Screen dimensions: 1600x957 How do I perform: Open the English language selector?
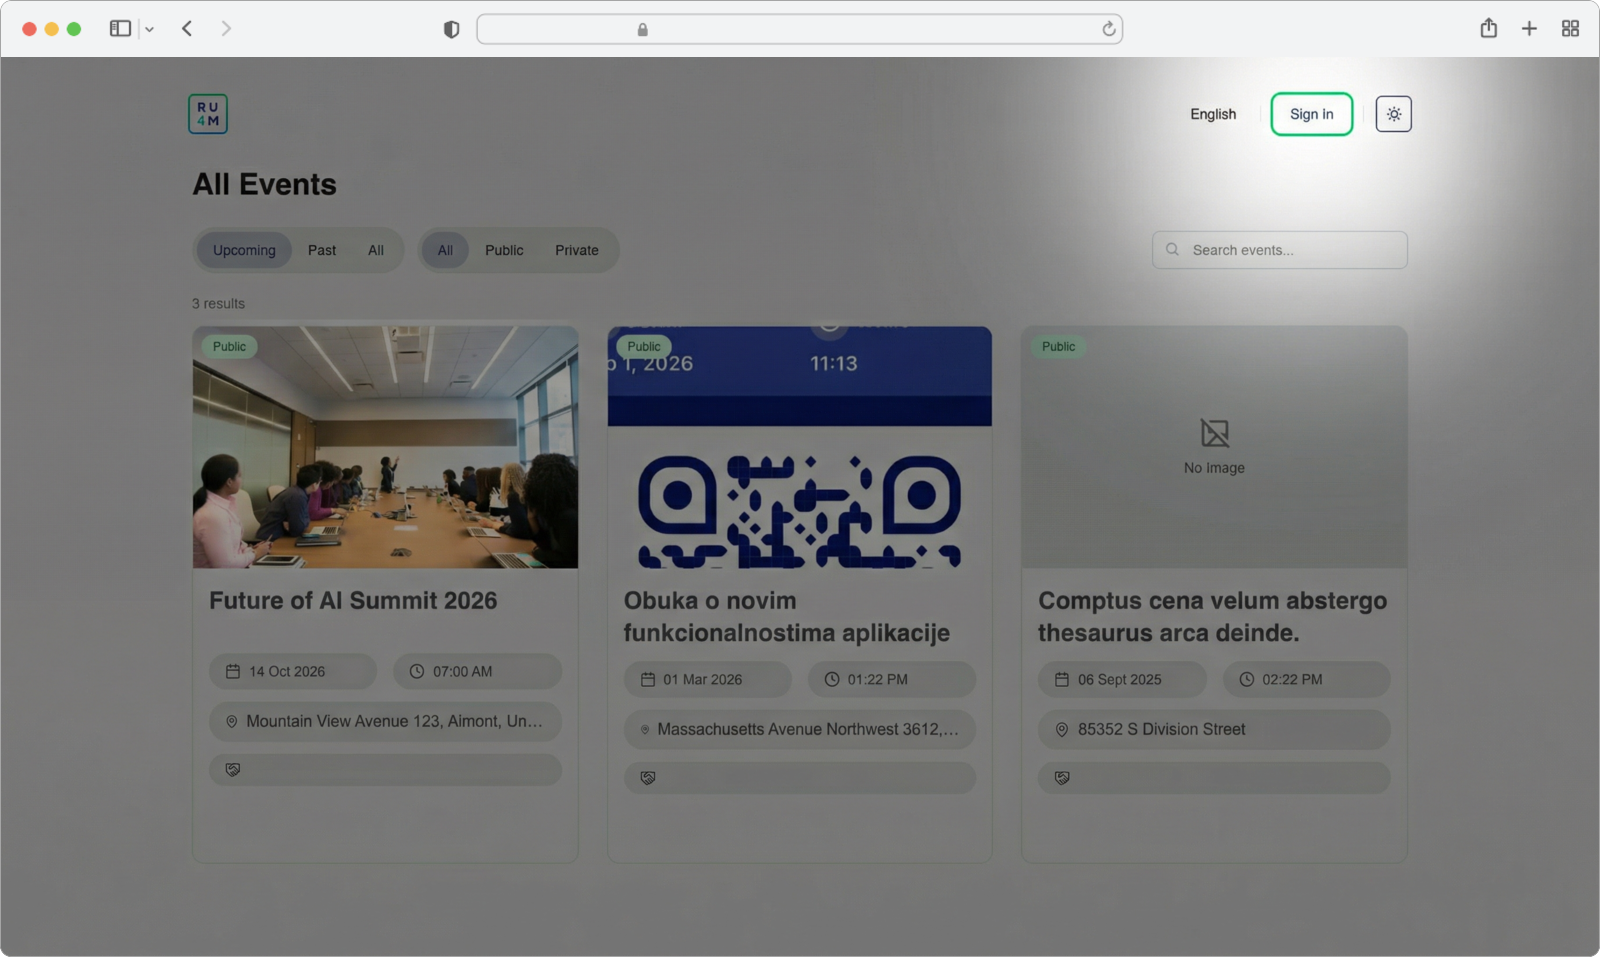click(1212, 113)
